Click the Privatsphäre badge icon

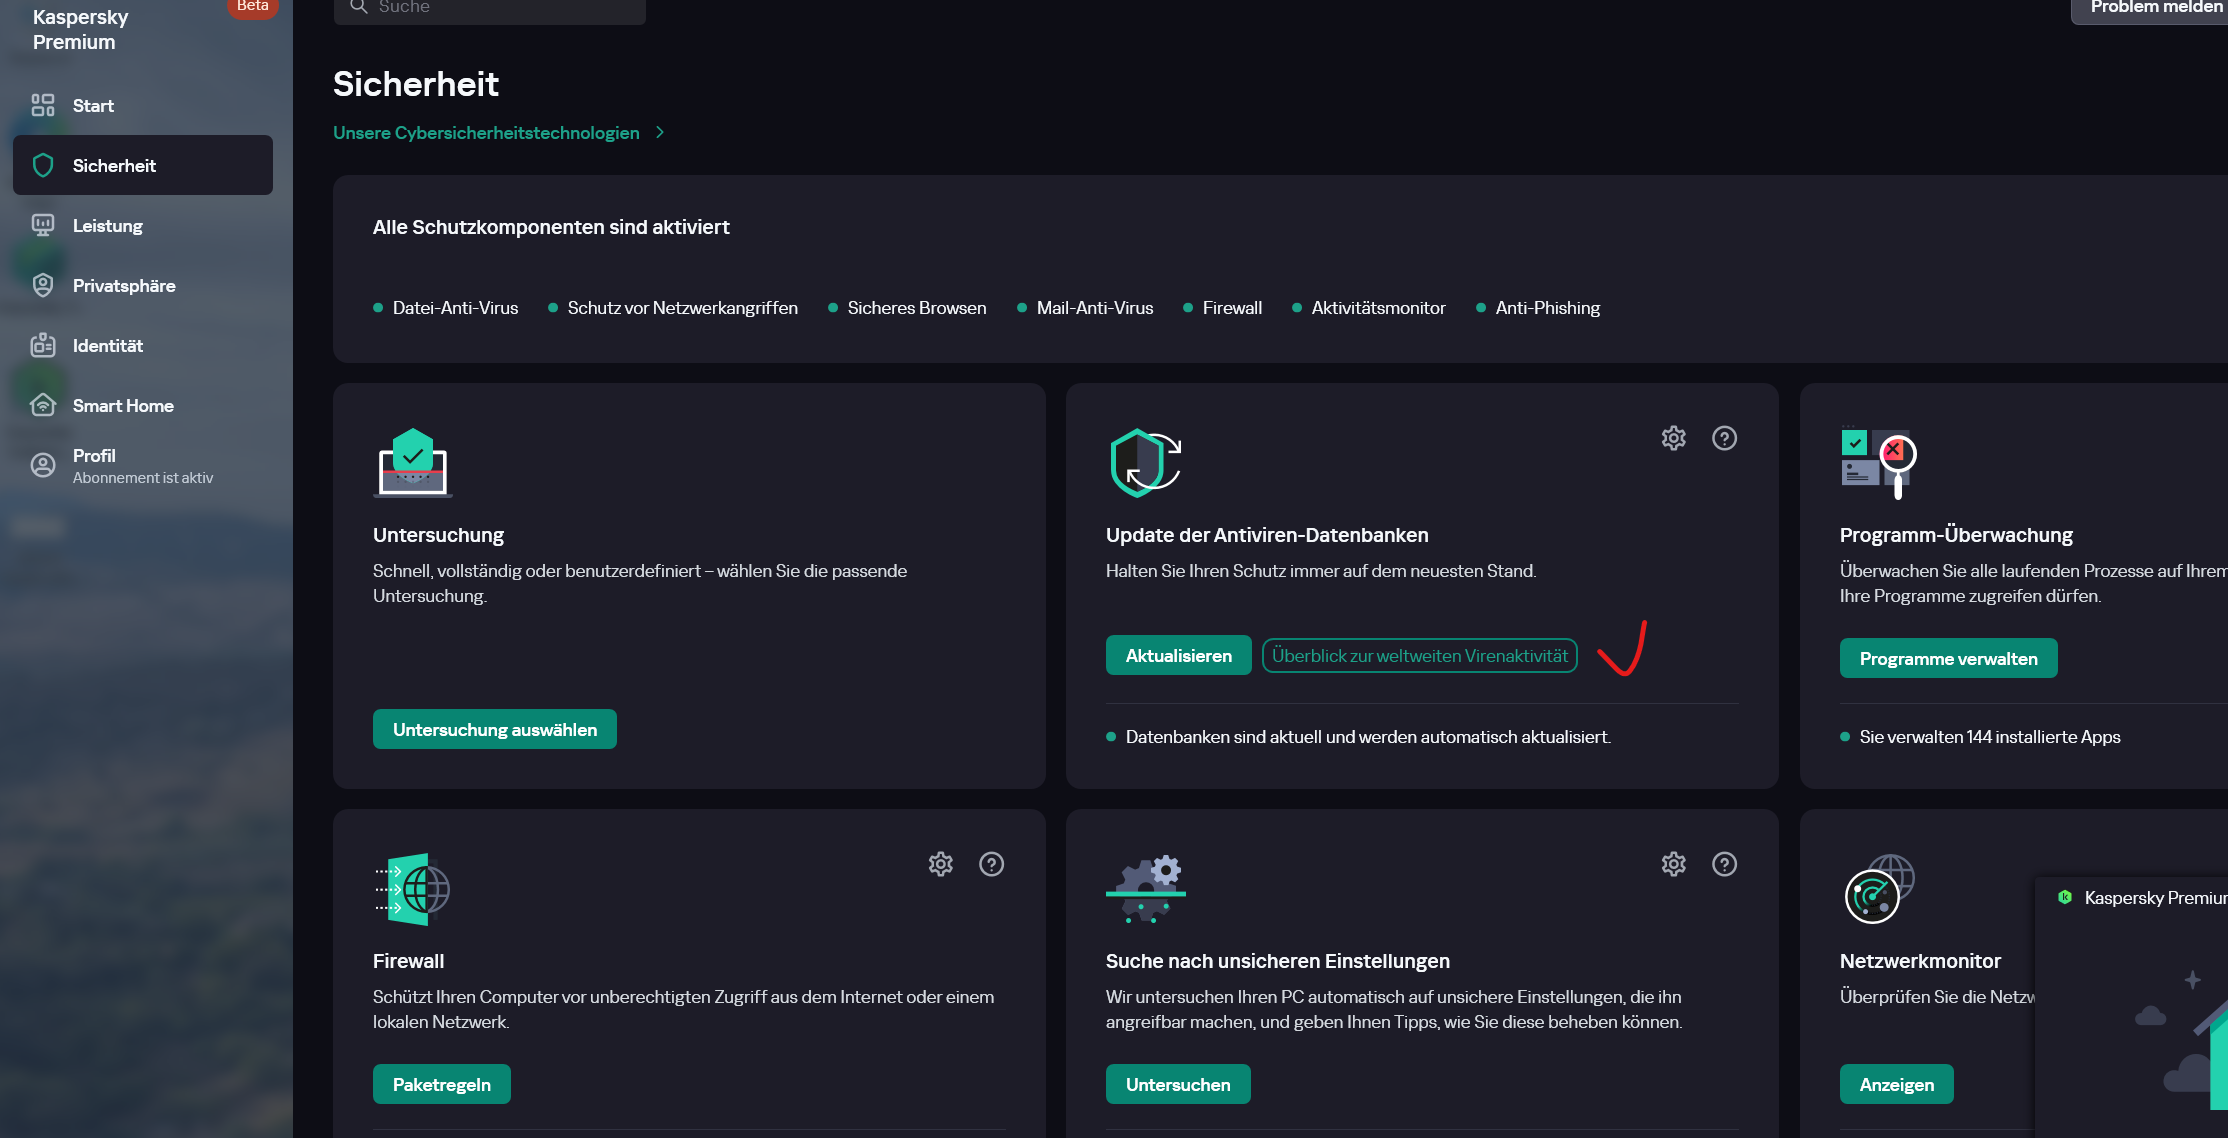coord(43,285)
